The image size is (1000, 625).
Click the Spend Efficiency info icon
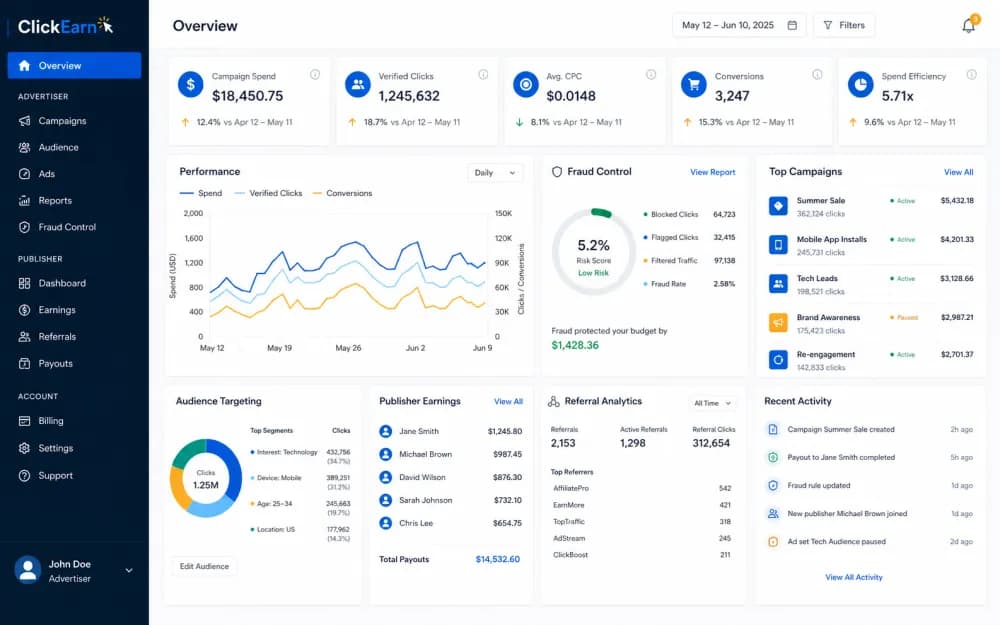tap(971, 75)
